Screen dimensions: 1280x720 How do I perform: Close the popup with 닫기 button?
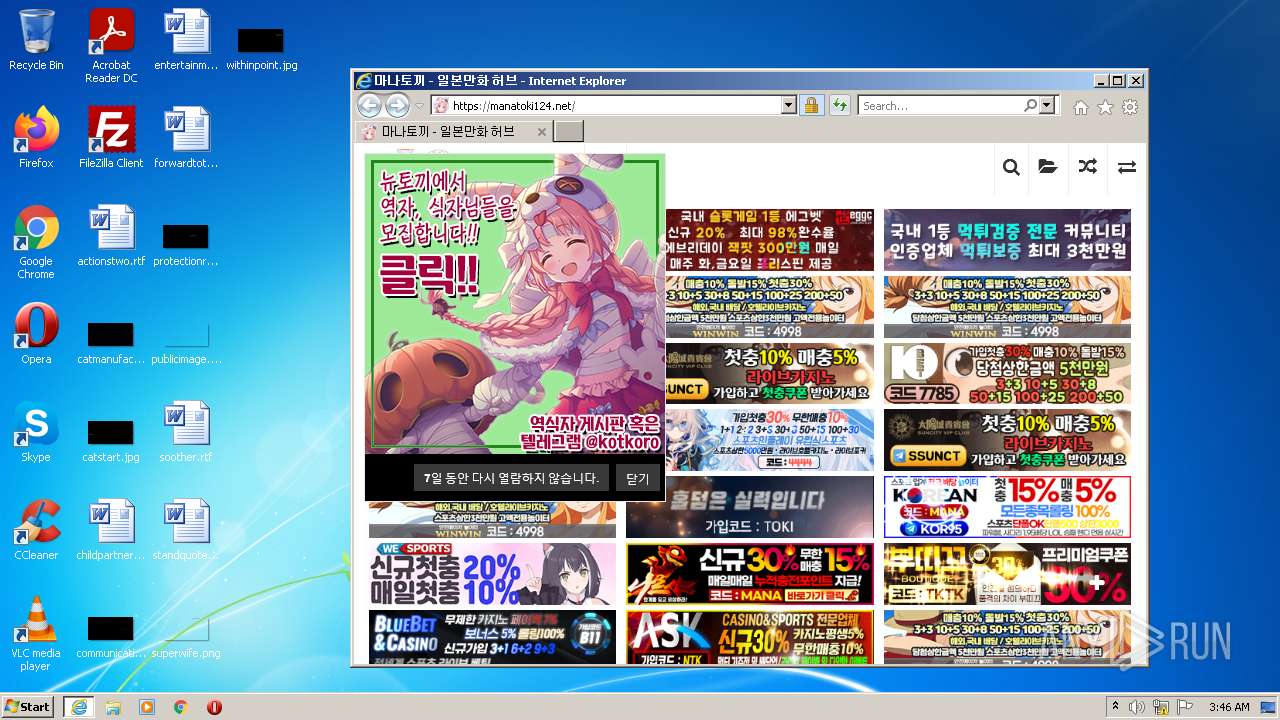(638, 478)
